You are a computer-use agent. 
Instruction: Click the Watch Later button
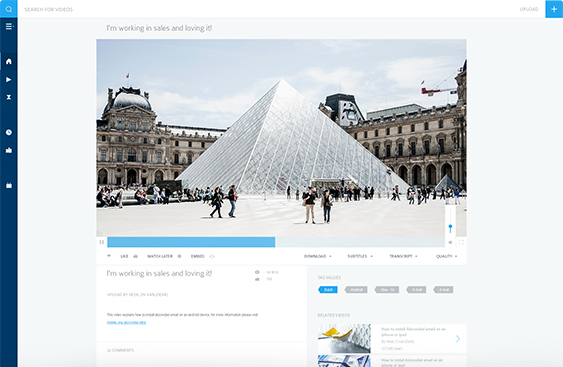(164, 256)
